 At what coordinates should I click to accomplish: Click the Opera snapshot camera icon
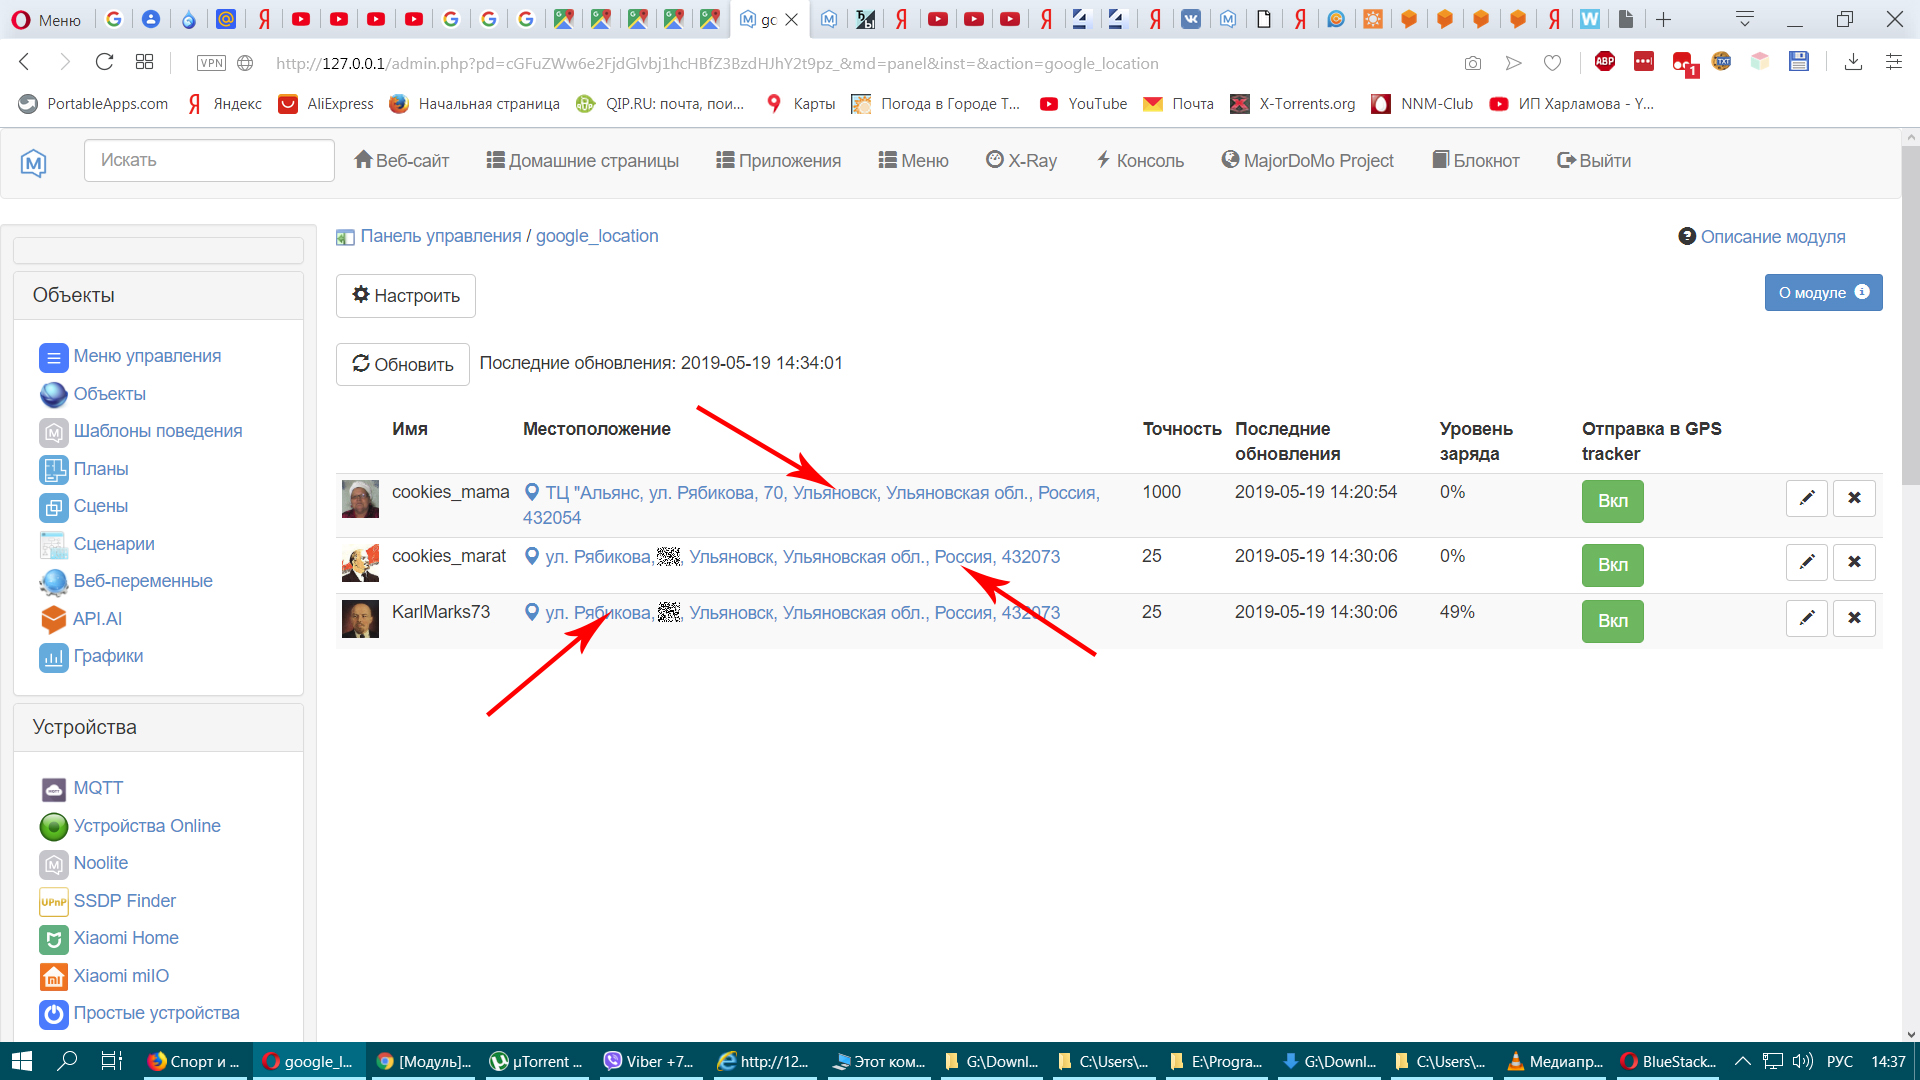click(1472, 63)
